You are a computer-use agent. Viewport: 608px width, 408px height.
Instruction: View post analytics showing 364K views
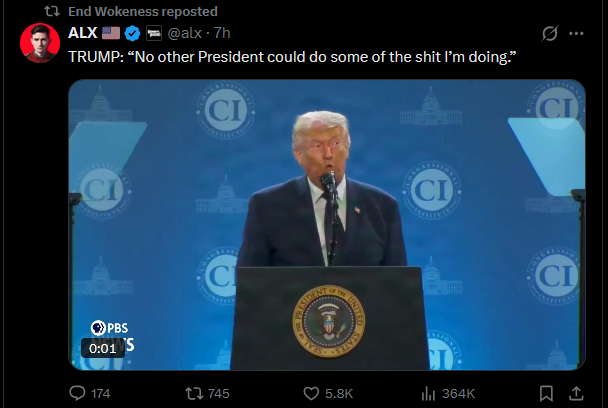[x=448, y=393]
